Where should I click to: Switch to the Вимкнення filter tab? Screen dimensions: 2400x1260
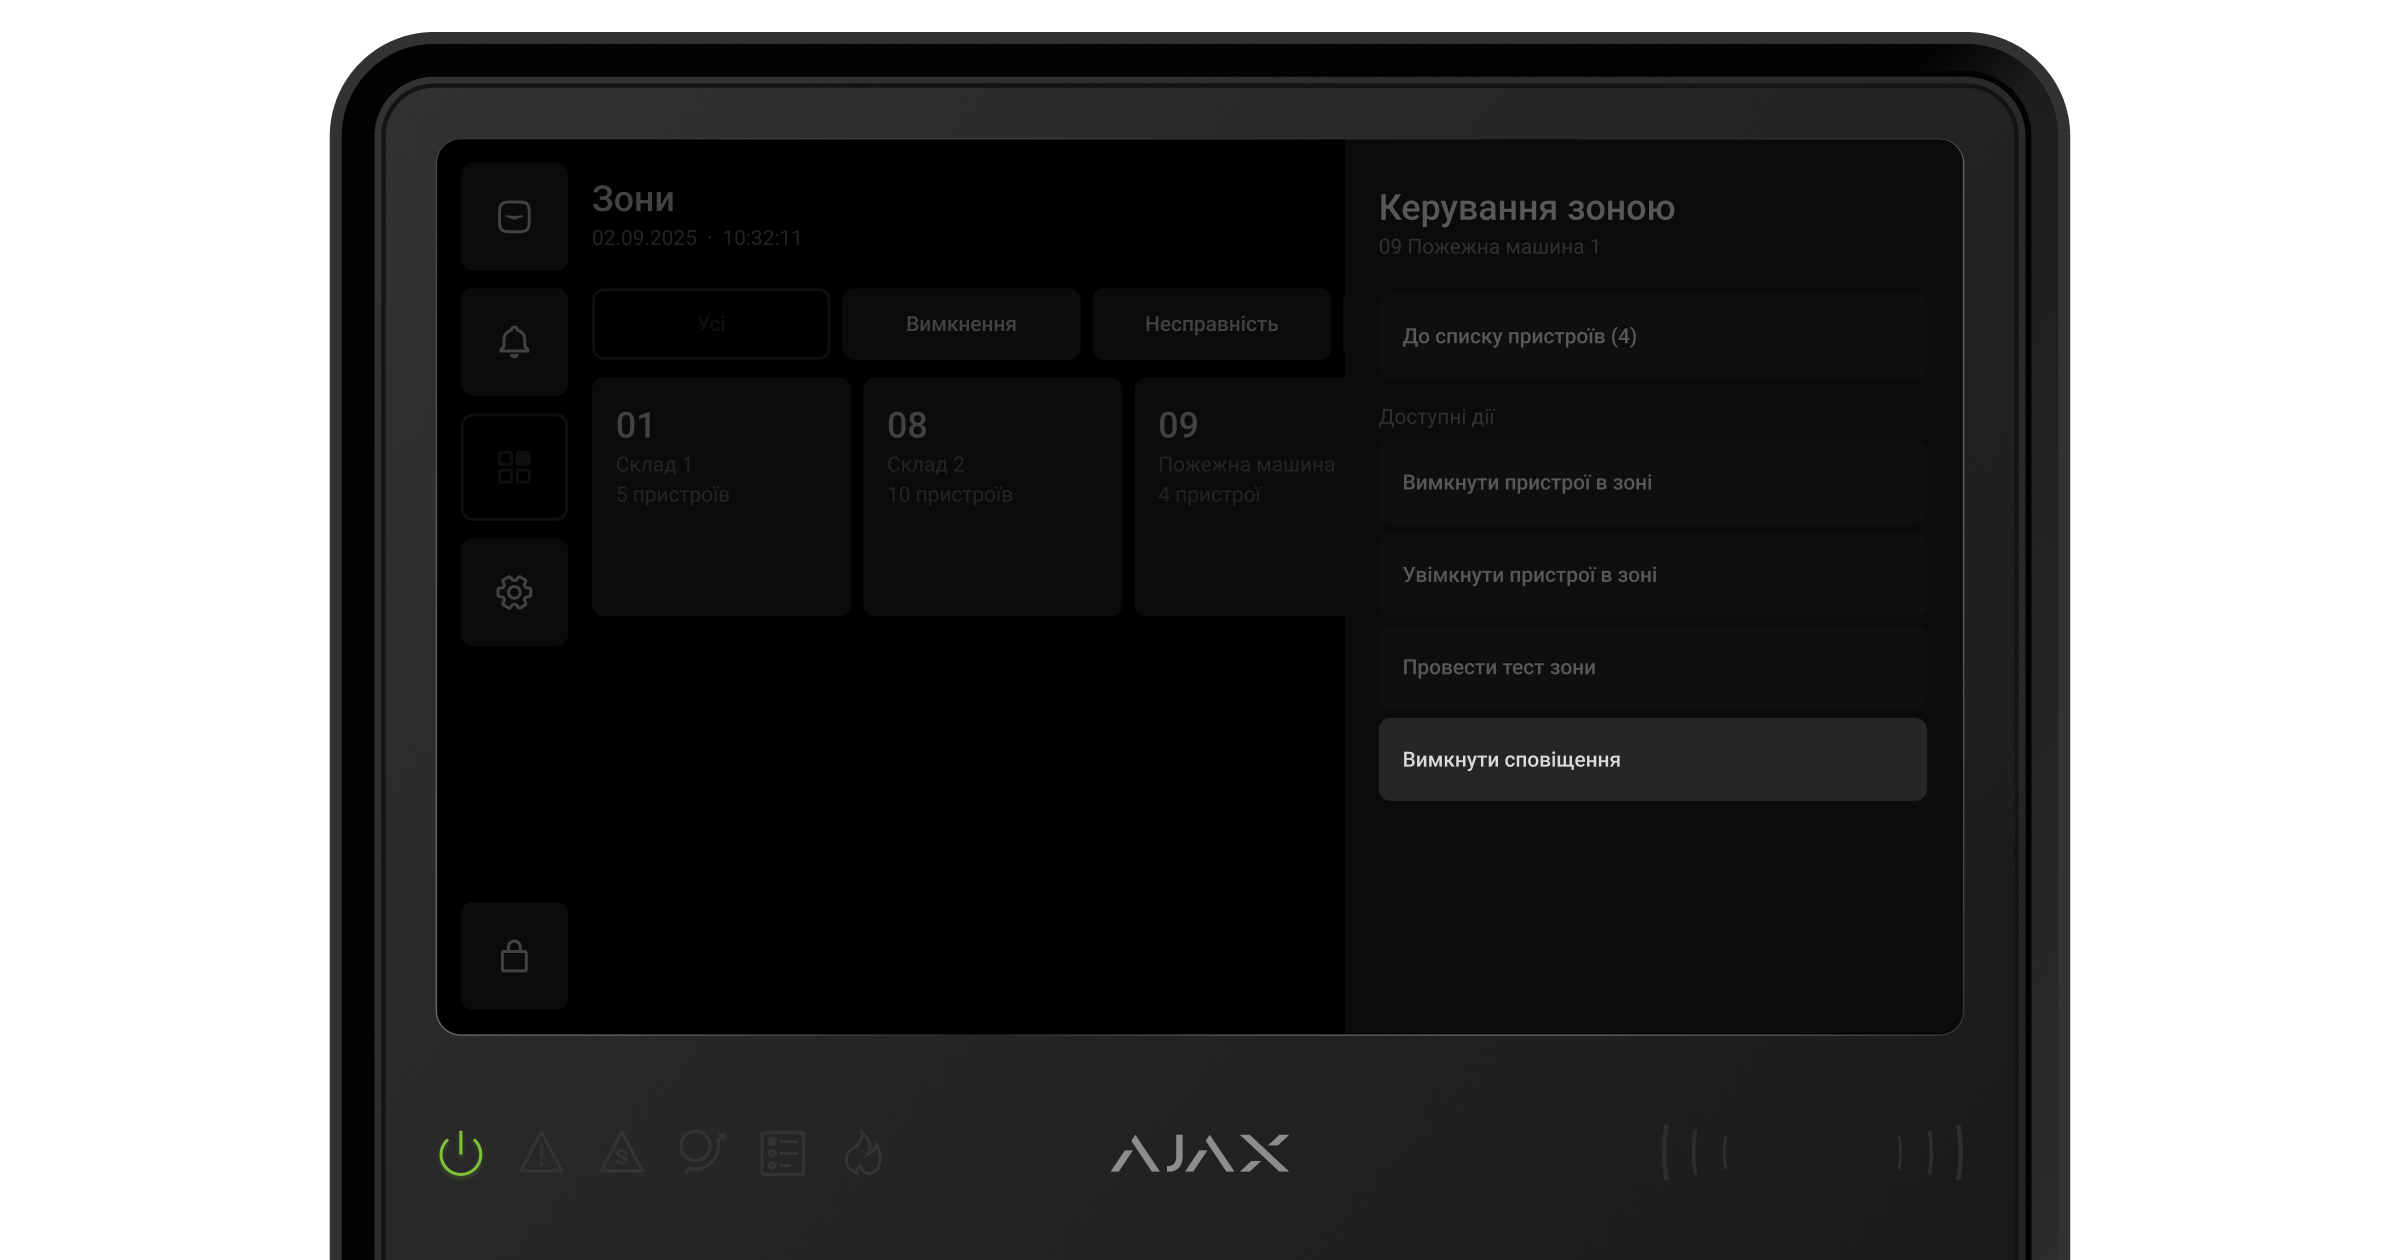tap(961, 324)
